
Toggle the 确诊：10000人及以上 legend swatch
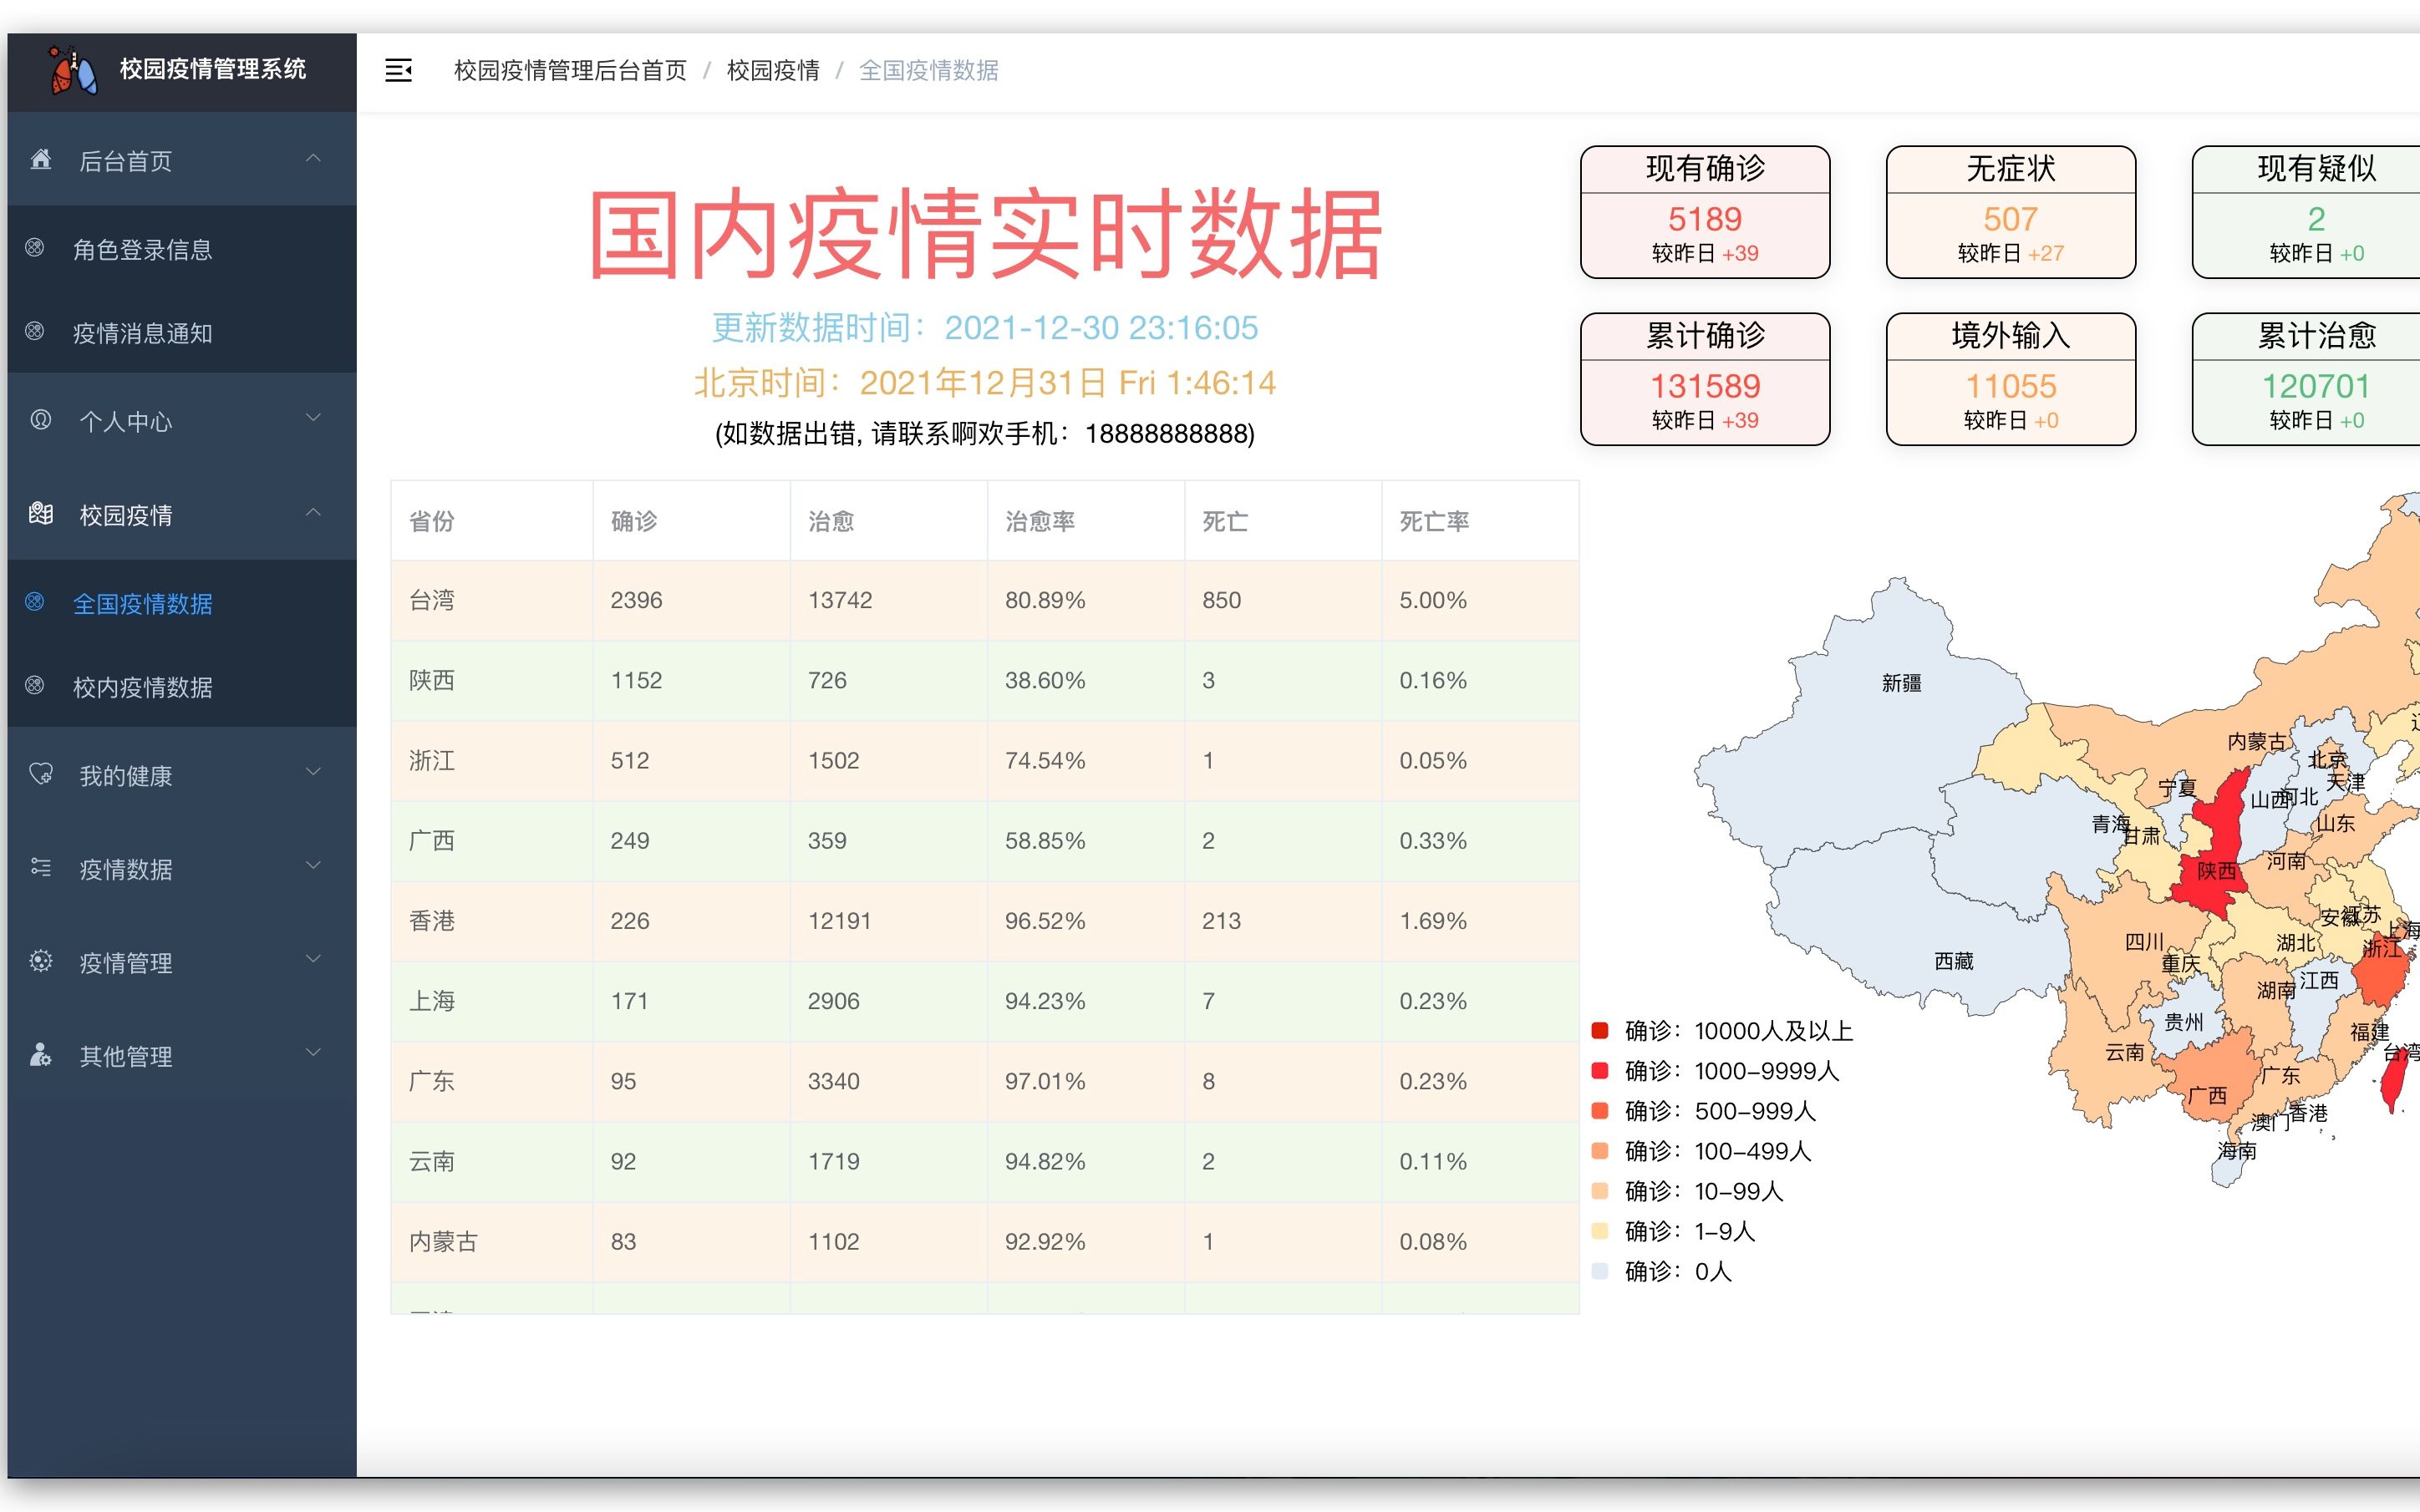pos(1601,1030)
